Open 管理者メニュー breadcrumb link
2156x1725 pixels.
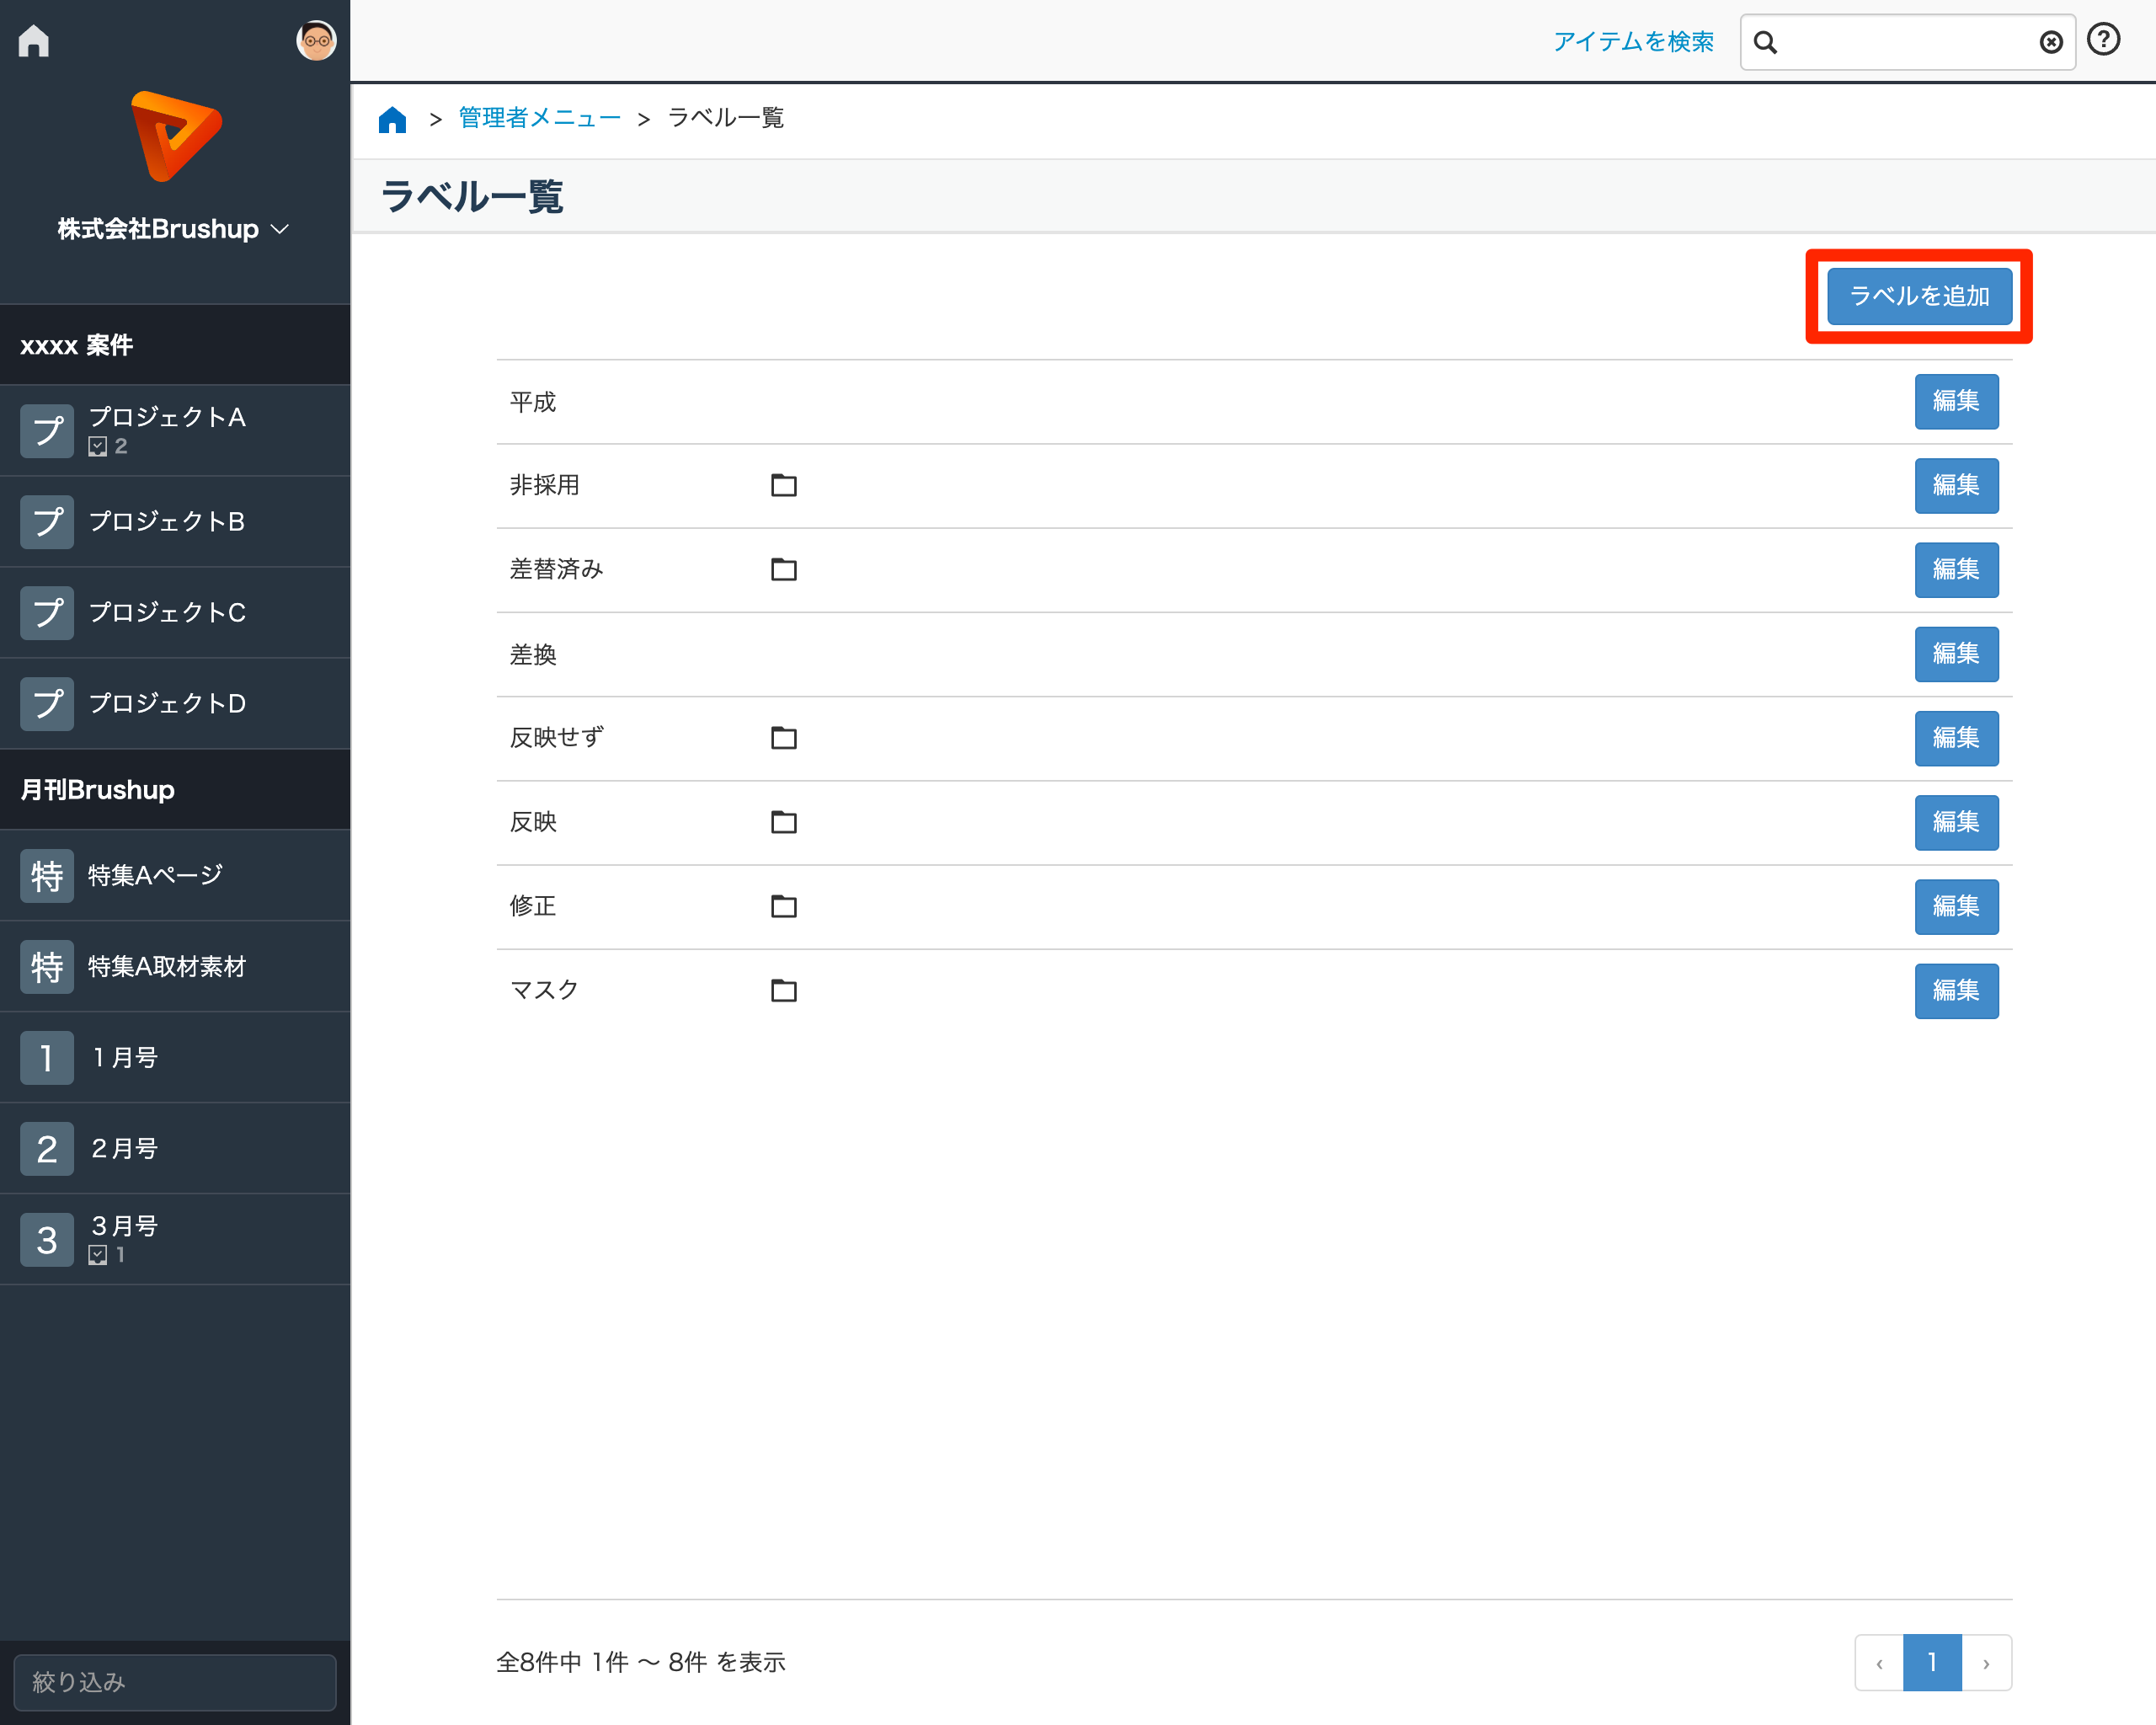click(539, 118)
